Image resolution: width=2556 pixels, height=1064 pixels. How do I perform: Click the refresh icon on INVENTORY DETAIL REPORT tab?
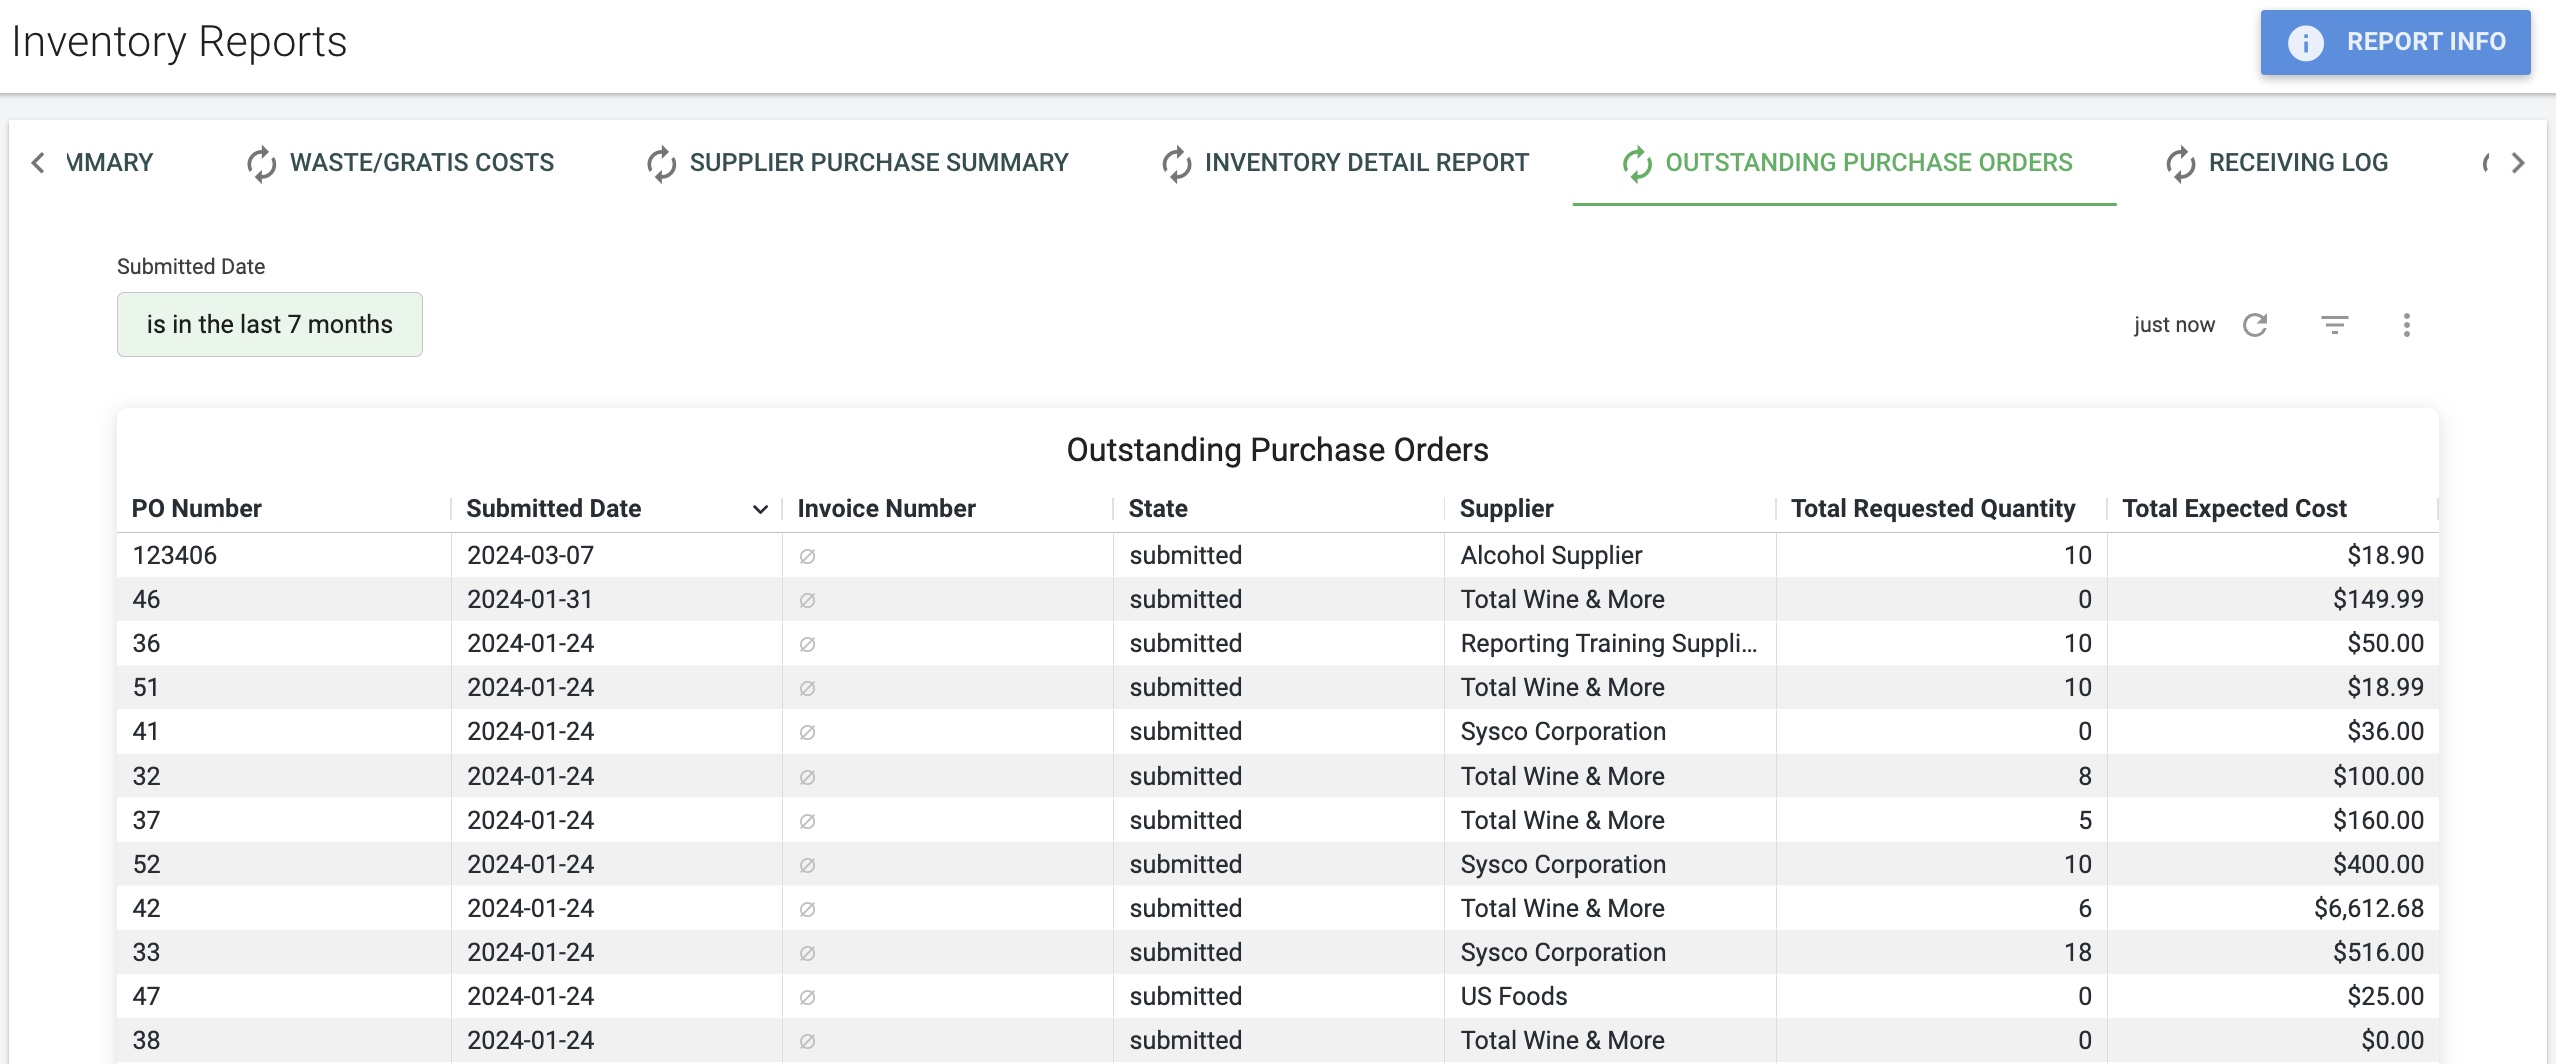tap(1176, 163)
